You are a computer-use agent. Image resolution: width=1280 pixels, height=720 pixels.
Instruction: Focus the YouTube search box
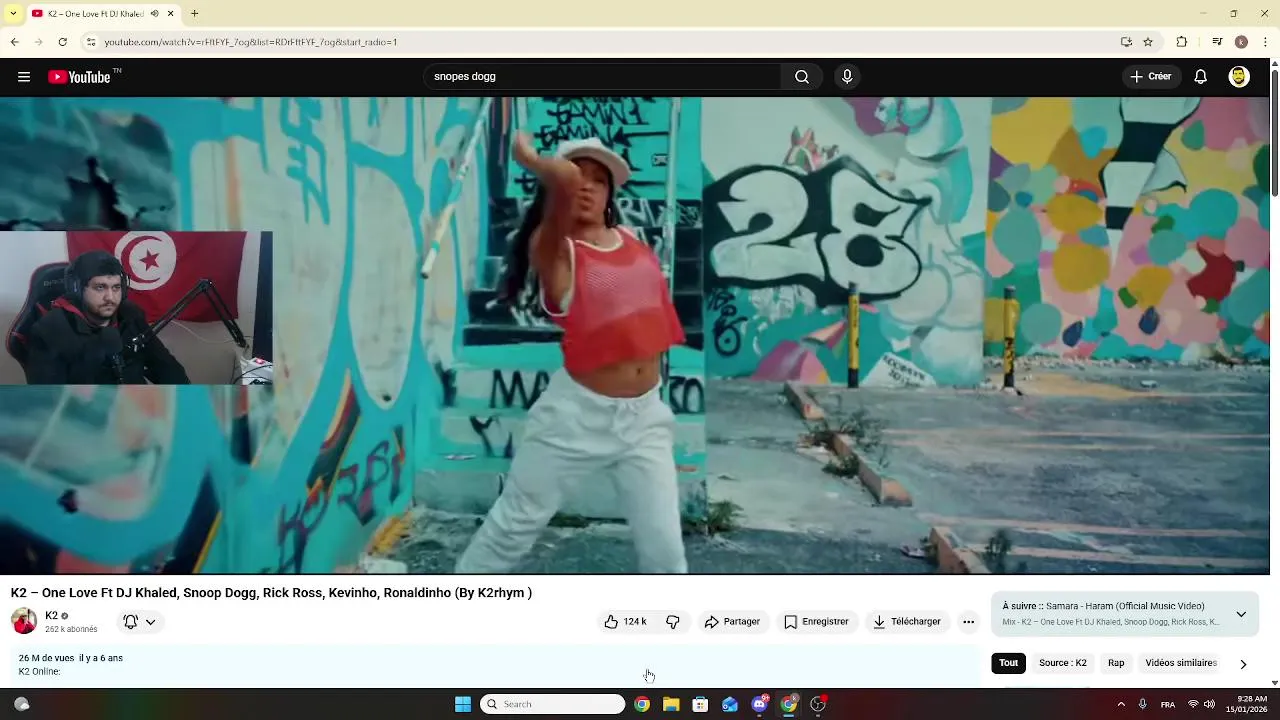click(603, 77)
